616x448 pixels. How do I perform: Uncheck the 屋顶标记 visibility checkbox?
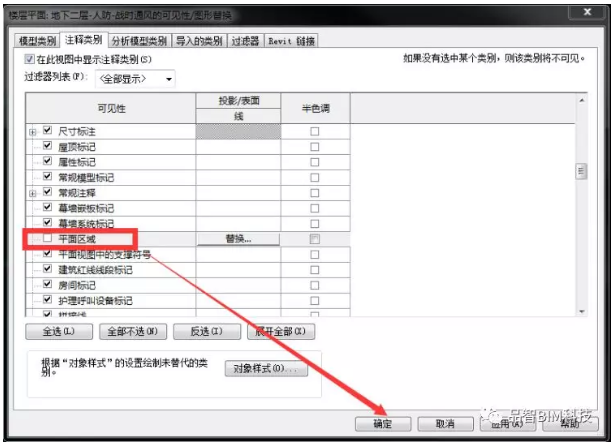pos(46,146)
